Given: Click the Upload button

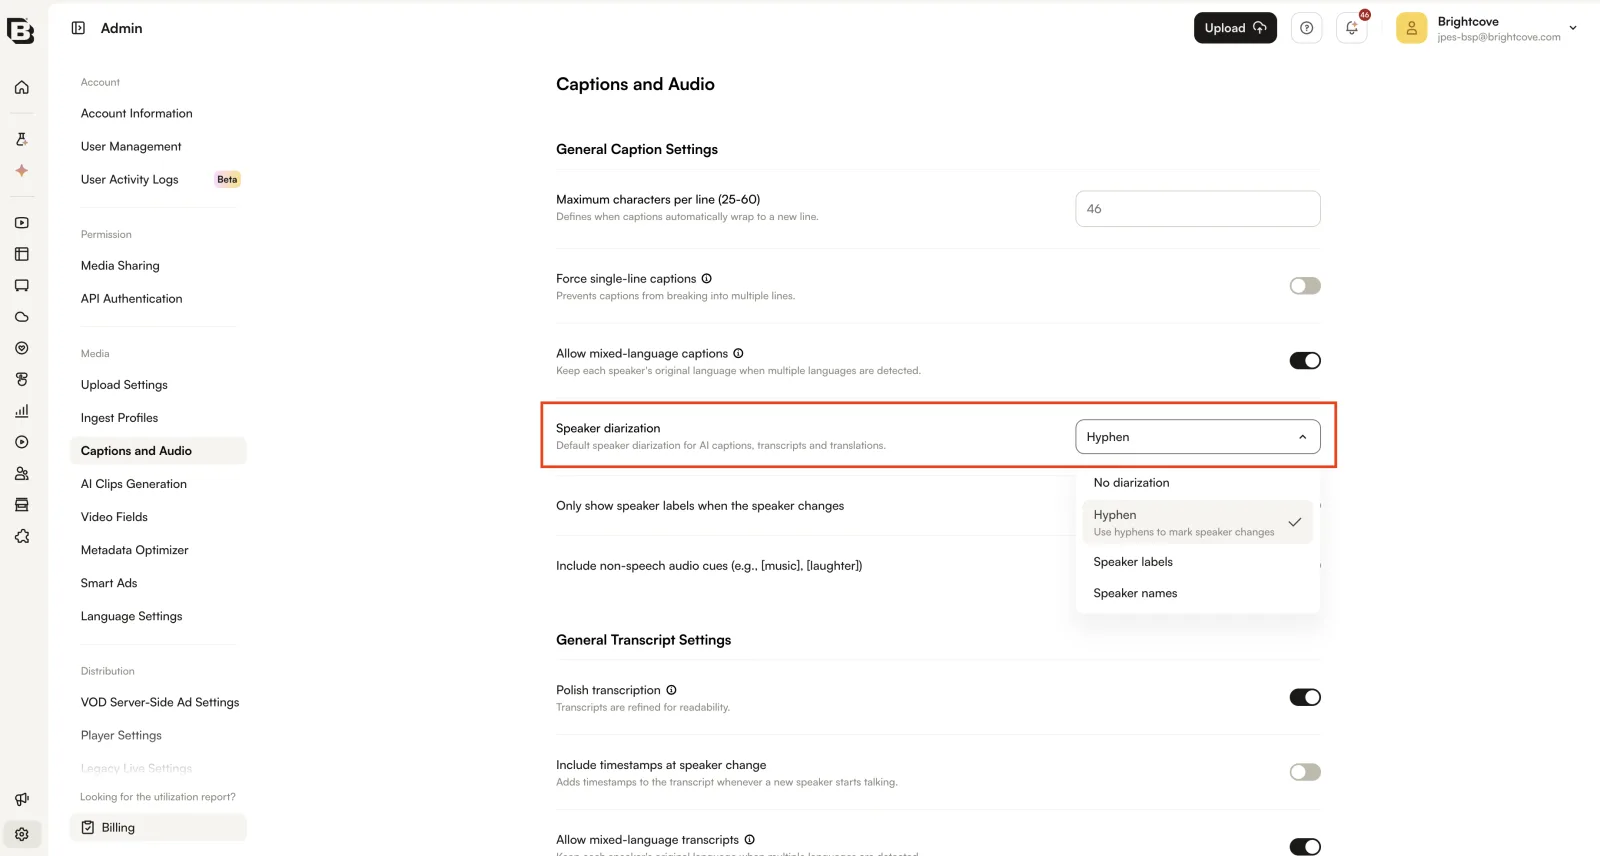Looking at the screenshot, I should coord(1235,28).
